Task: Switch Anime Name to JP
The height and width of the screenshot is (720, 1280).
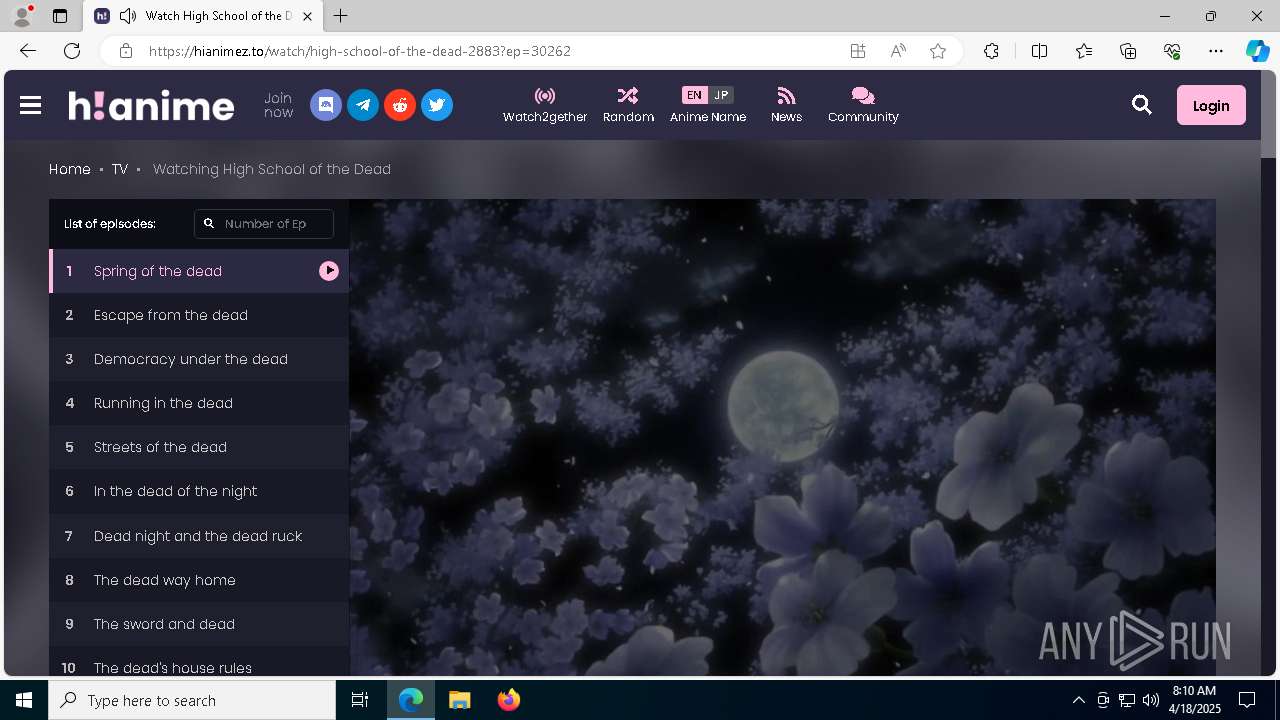Action: point(721,95)
